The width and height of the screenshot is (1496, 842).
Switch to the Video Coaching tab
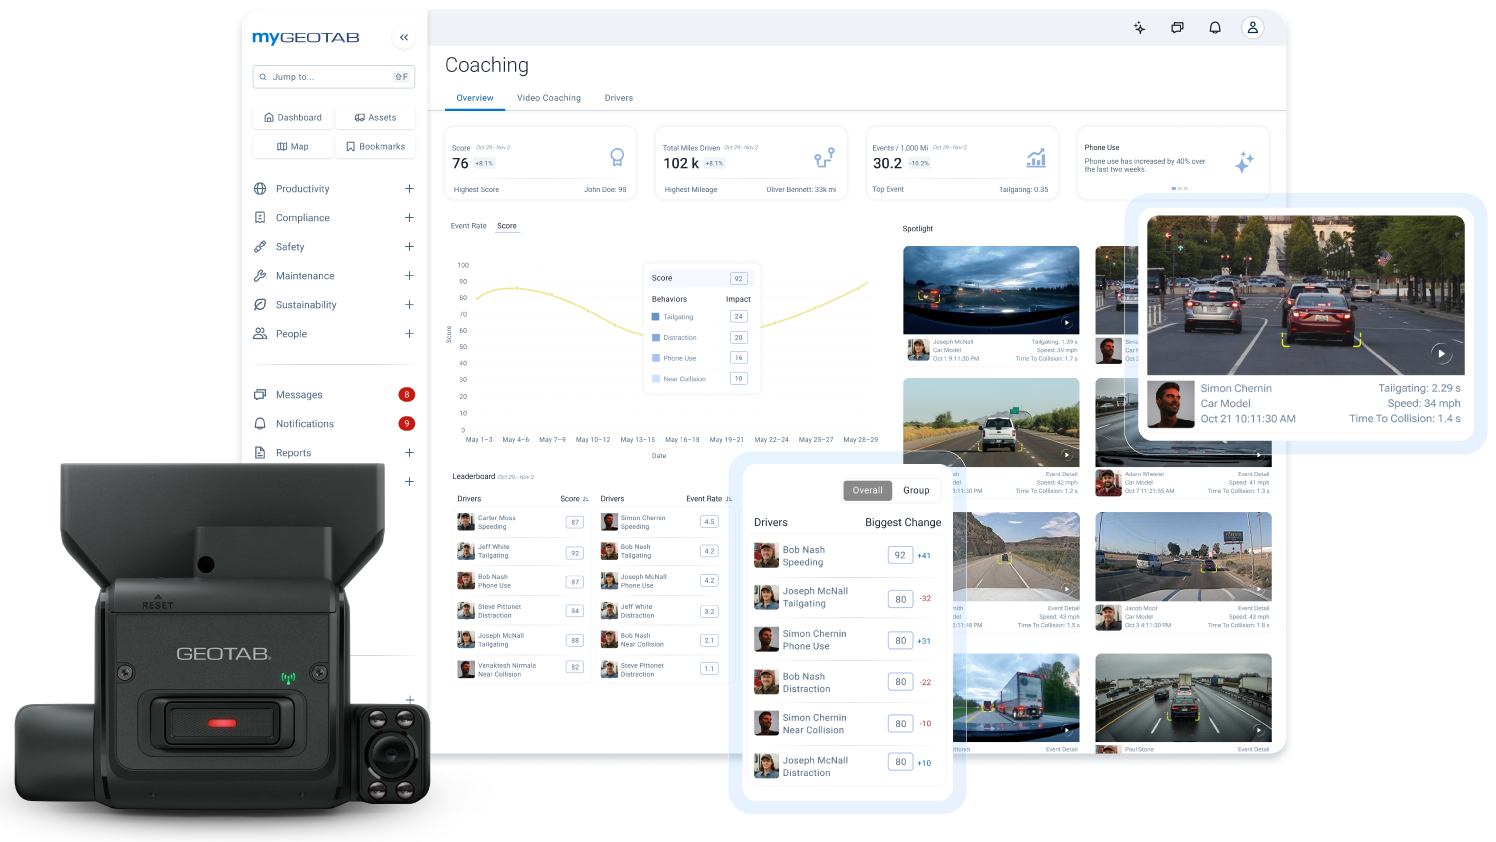549,98
